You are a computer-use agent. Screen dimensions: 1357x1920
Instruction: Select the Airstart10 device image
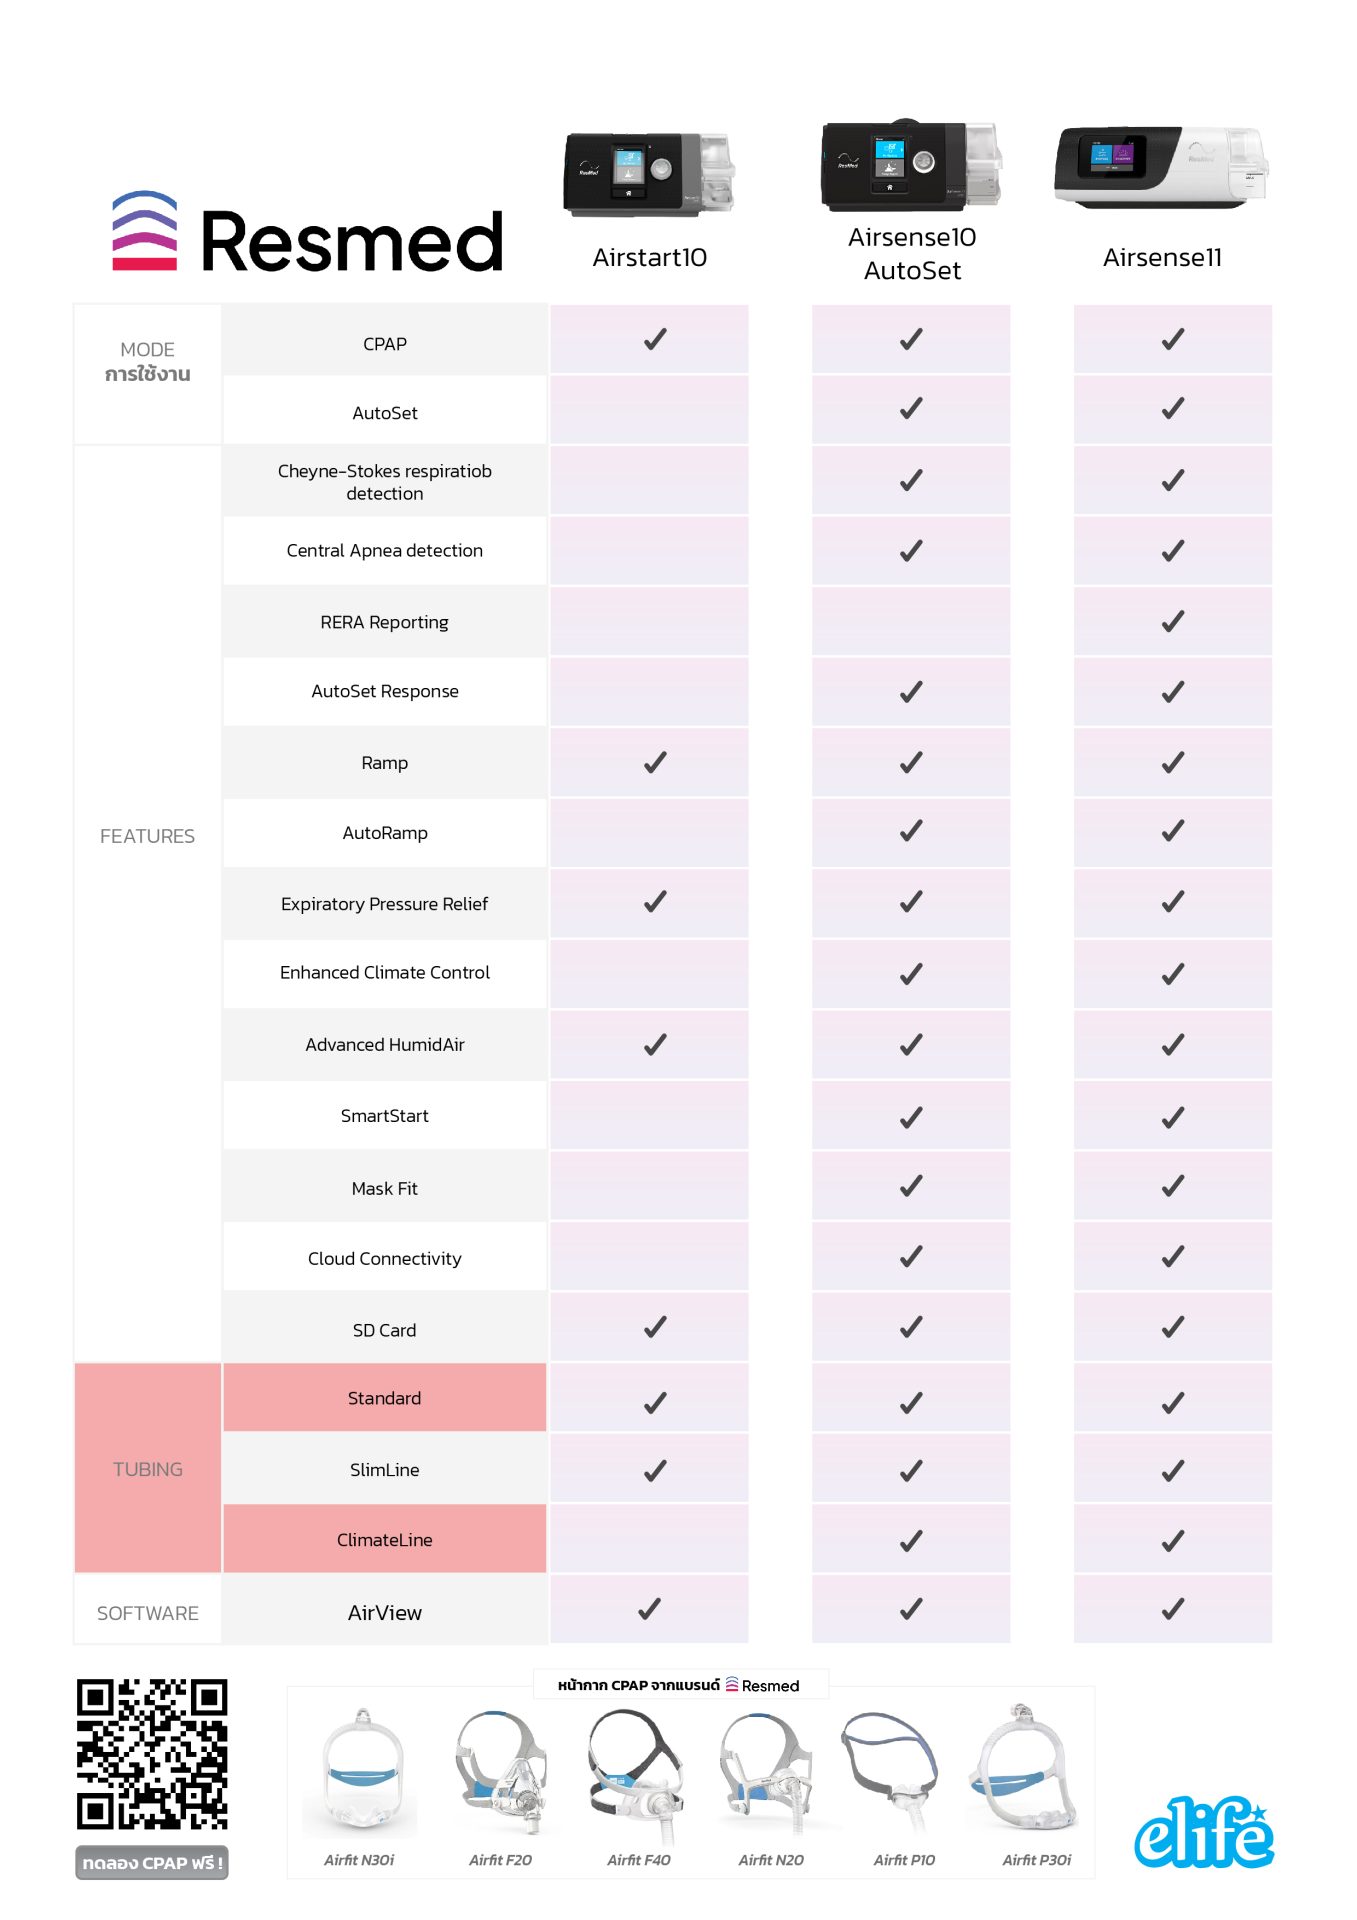click(649, 174)
